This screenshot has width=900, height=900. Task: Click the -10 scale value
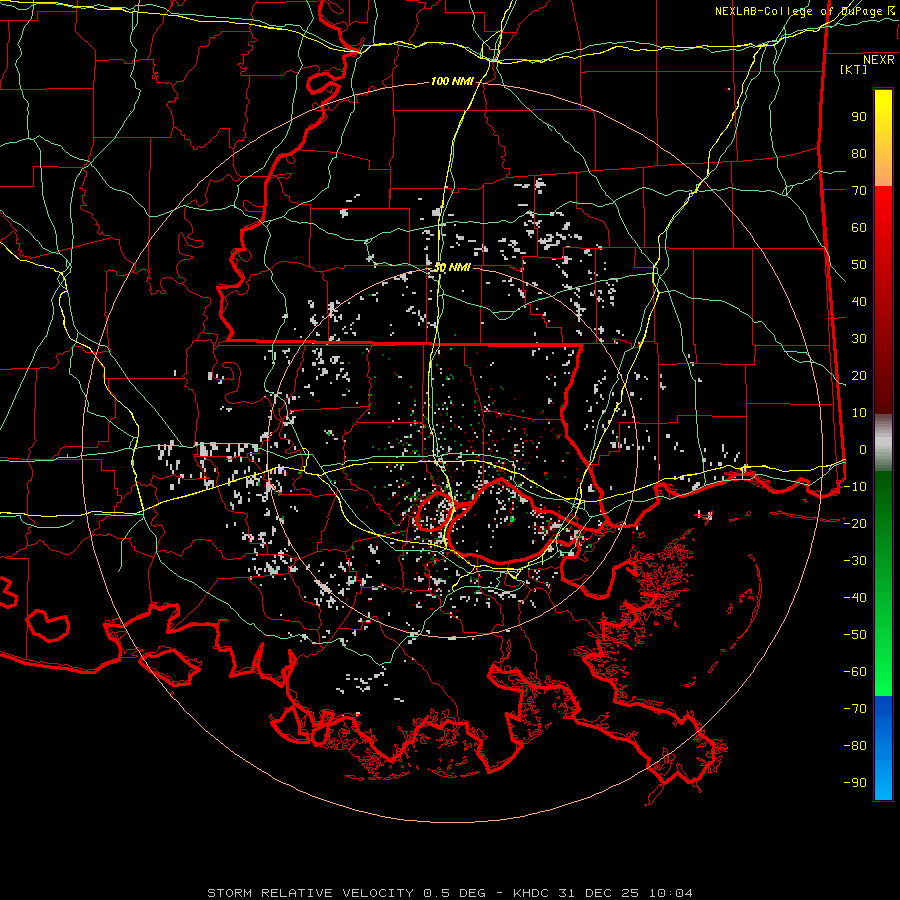coord(855,487)
